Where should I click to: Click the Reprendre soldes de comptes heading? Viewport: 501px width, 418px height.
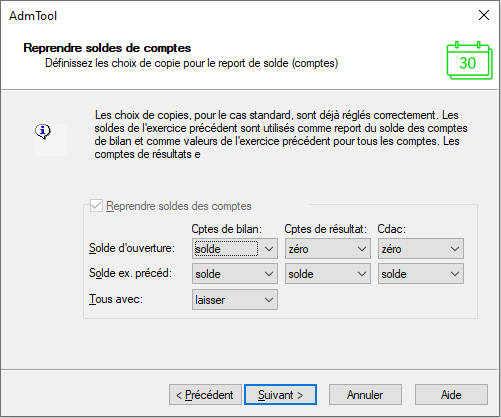pos(107,48)
